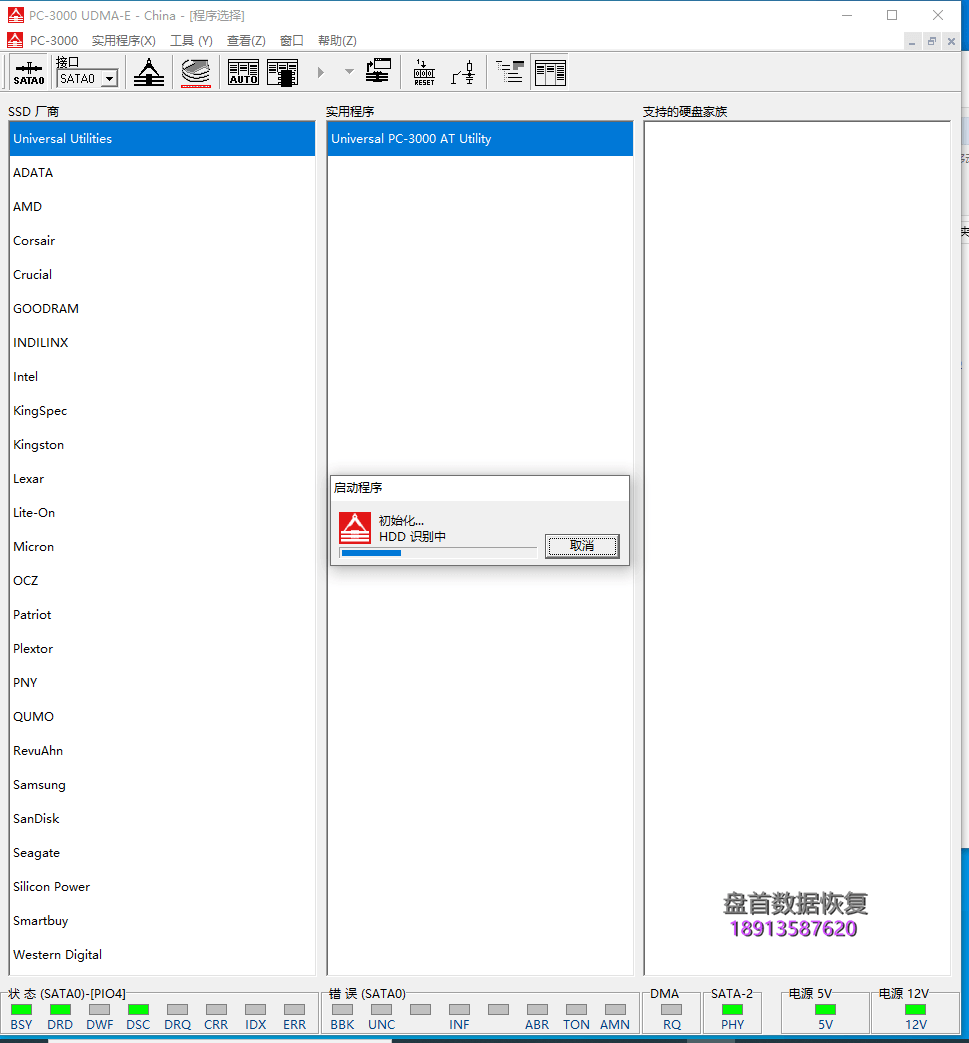Select Corsair vendor entry
This screenshot has width=969, height=1043.
[162, 240]
